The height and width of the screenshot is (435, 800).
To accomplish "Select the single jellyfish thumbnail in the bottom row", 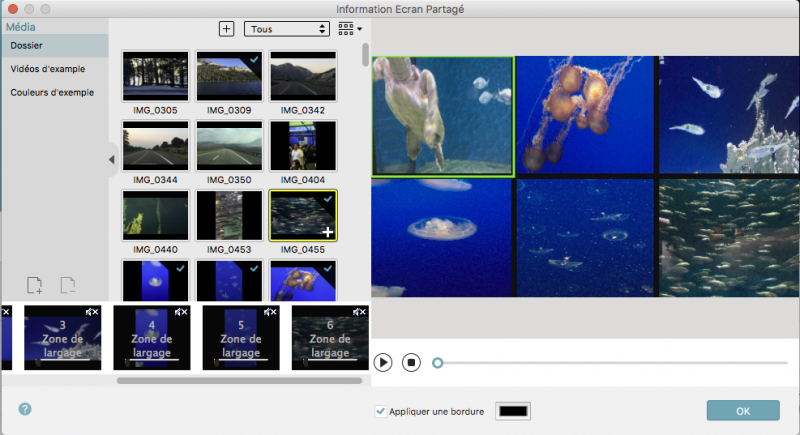I will point(155,280).
